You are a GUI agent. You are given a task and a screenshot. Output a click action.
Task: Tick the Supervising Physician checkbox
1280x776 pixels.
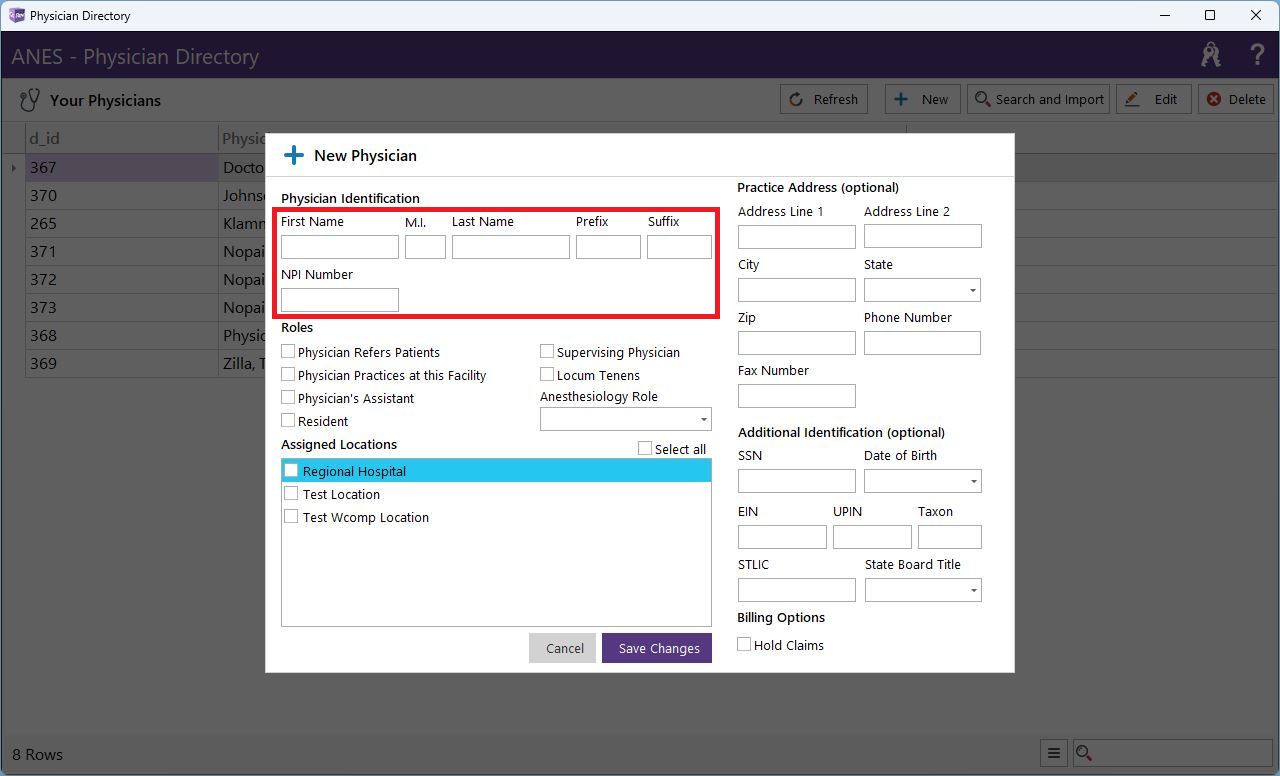pos(547,351)
